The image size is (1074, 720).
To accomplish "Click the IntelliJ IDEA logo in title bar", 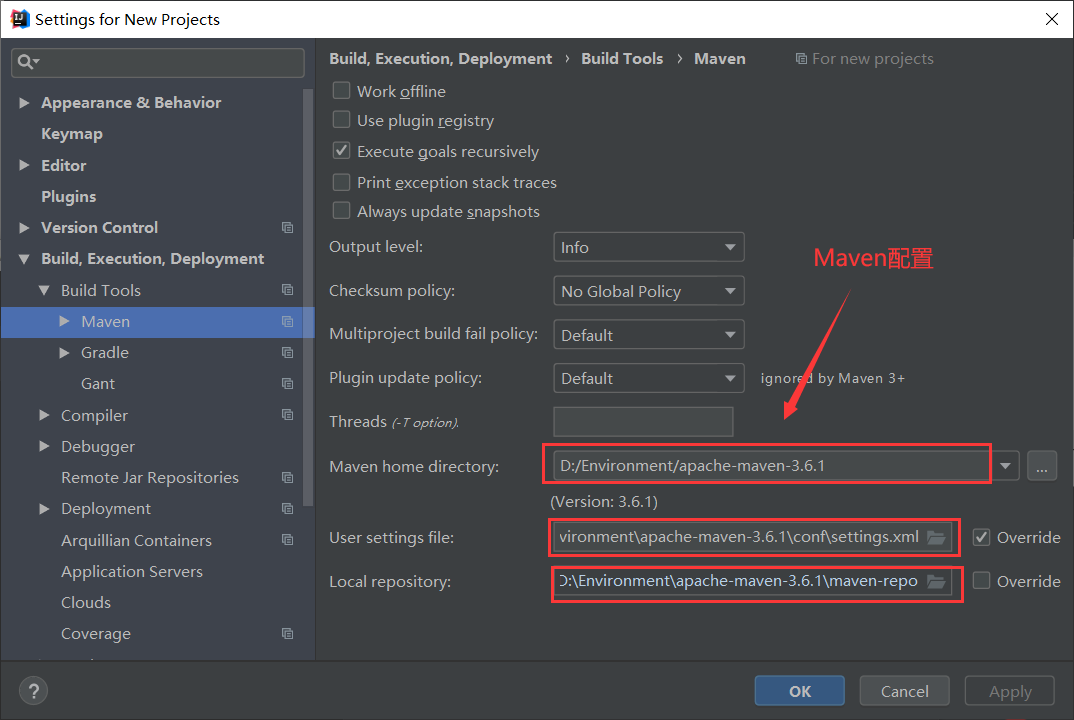I will point(20,18).
